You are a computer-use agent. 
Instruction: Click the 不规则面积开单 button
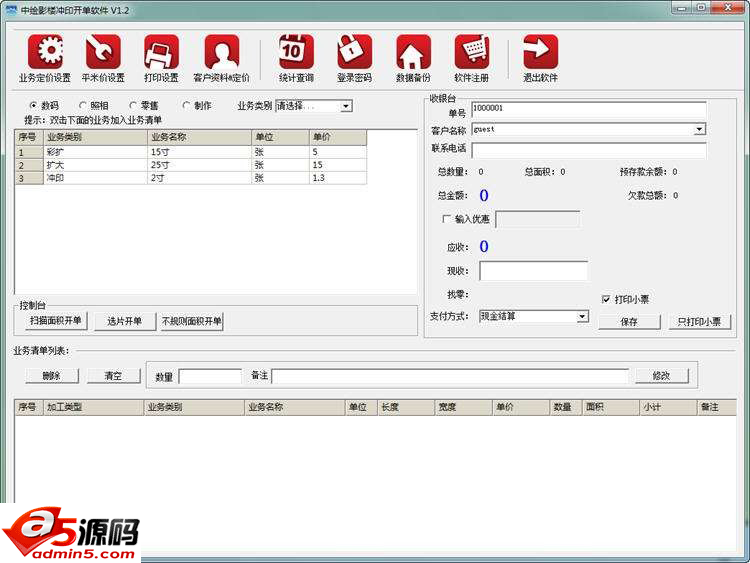[192, 321]
